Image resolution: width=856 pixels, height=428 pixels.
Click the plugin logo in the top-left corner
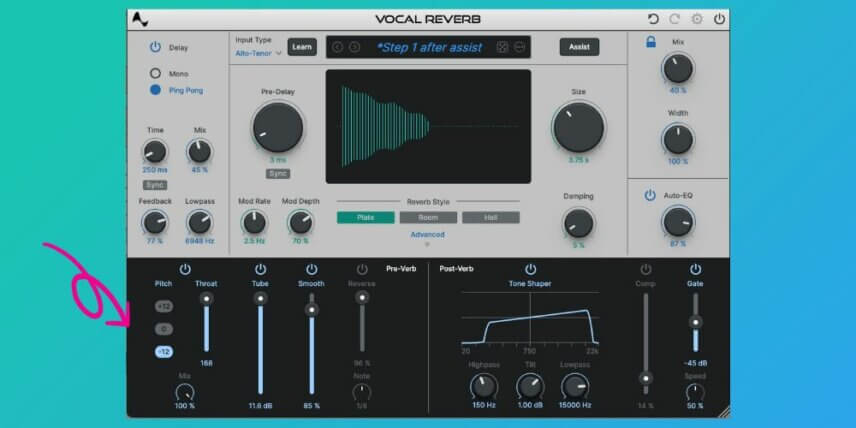point(140,20)
